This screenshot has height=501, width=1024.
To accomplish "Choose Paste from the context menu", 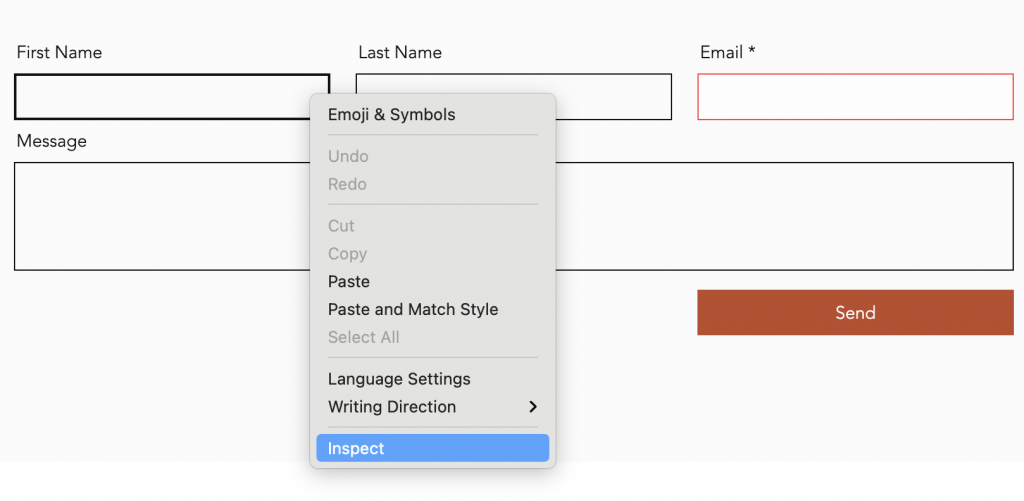I will coord(349,282).
